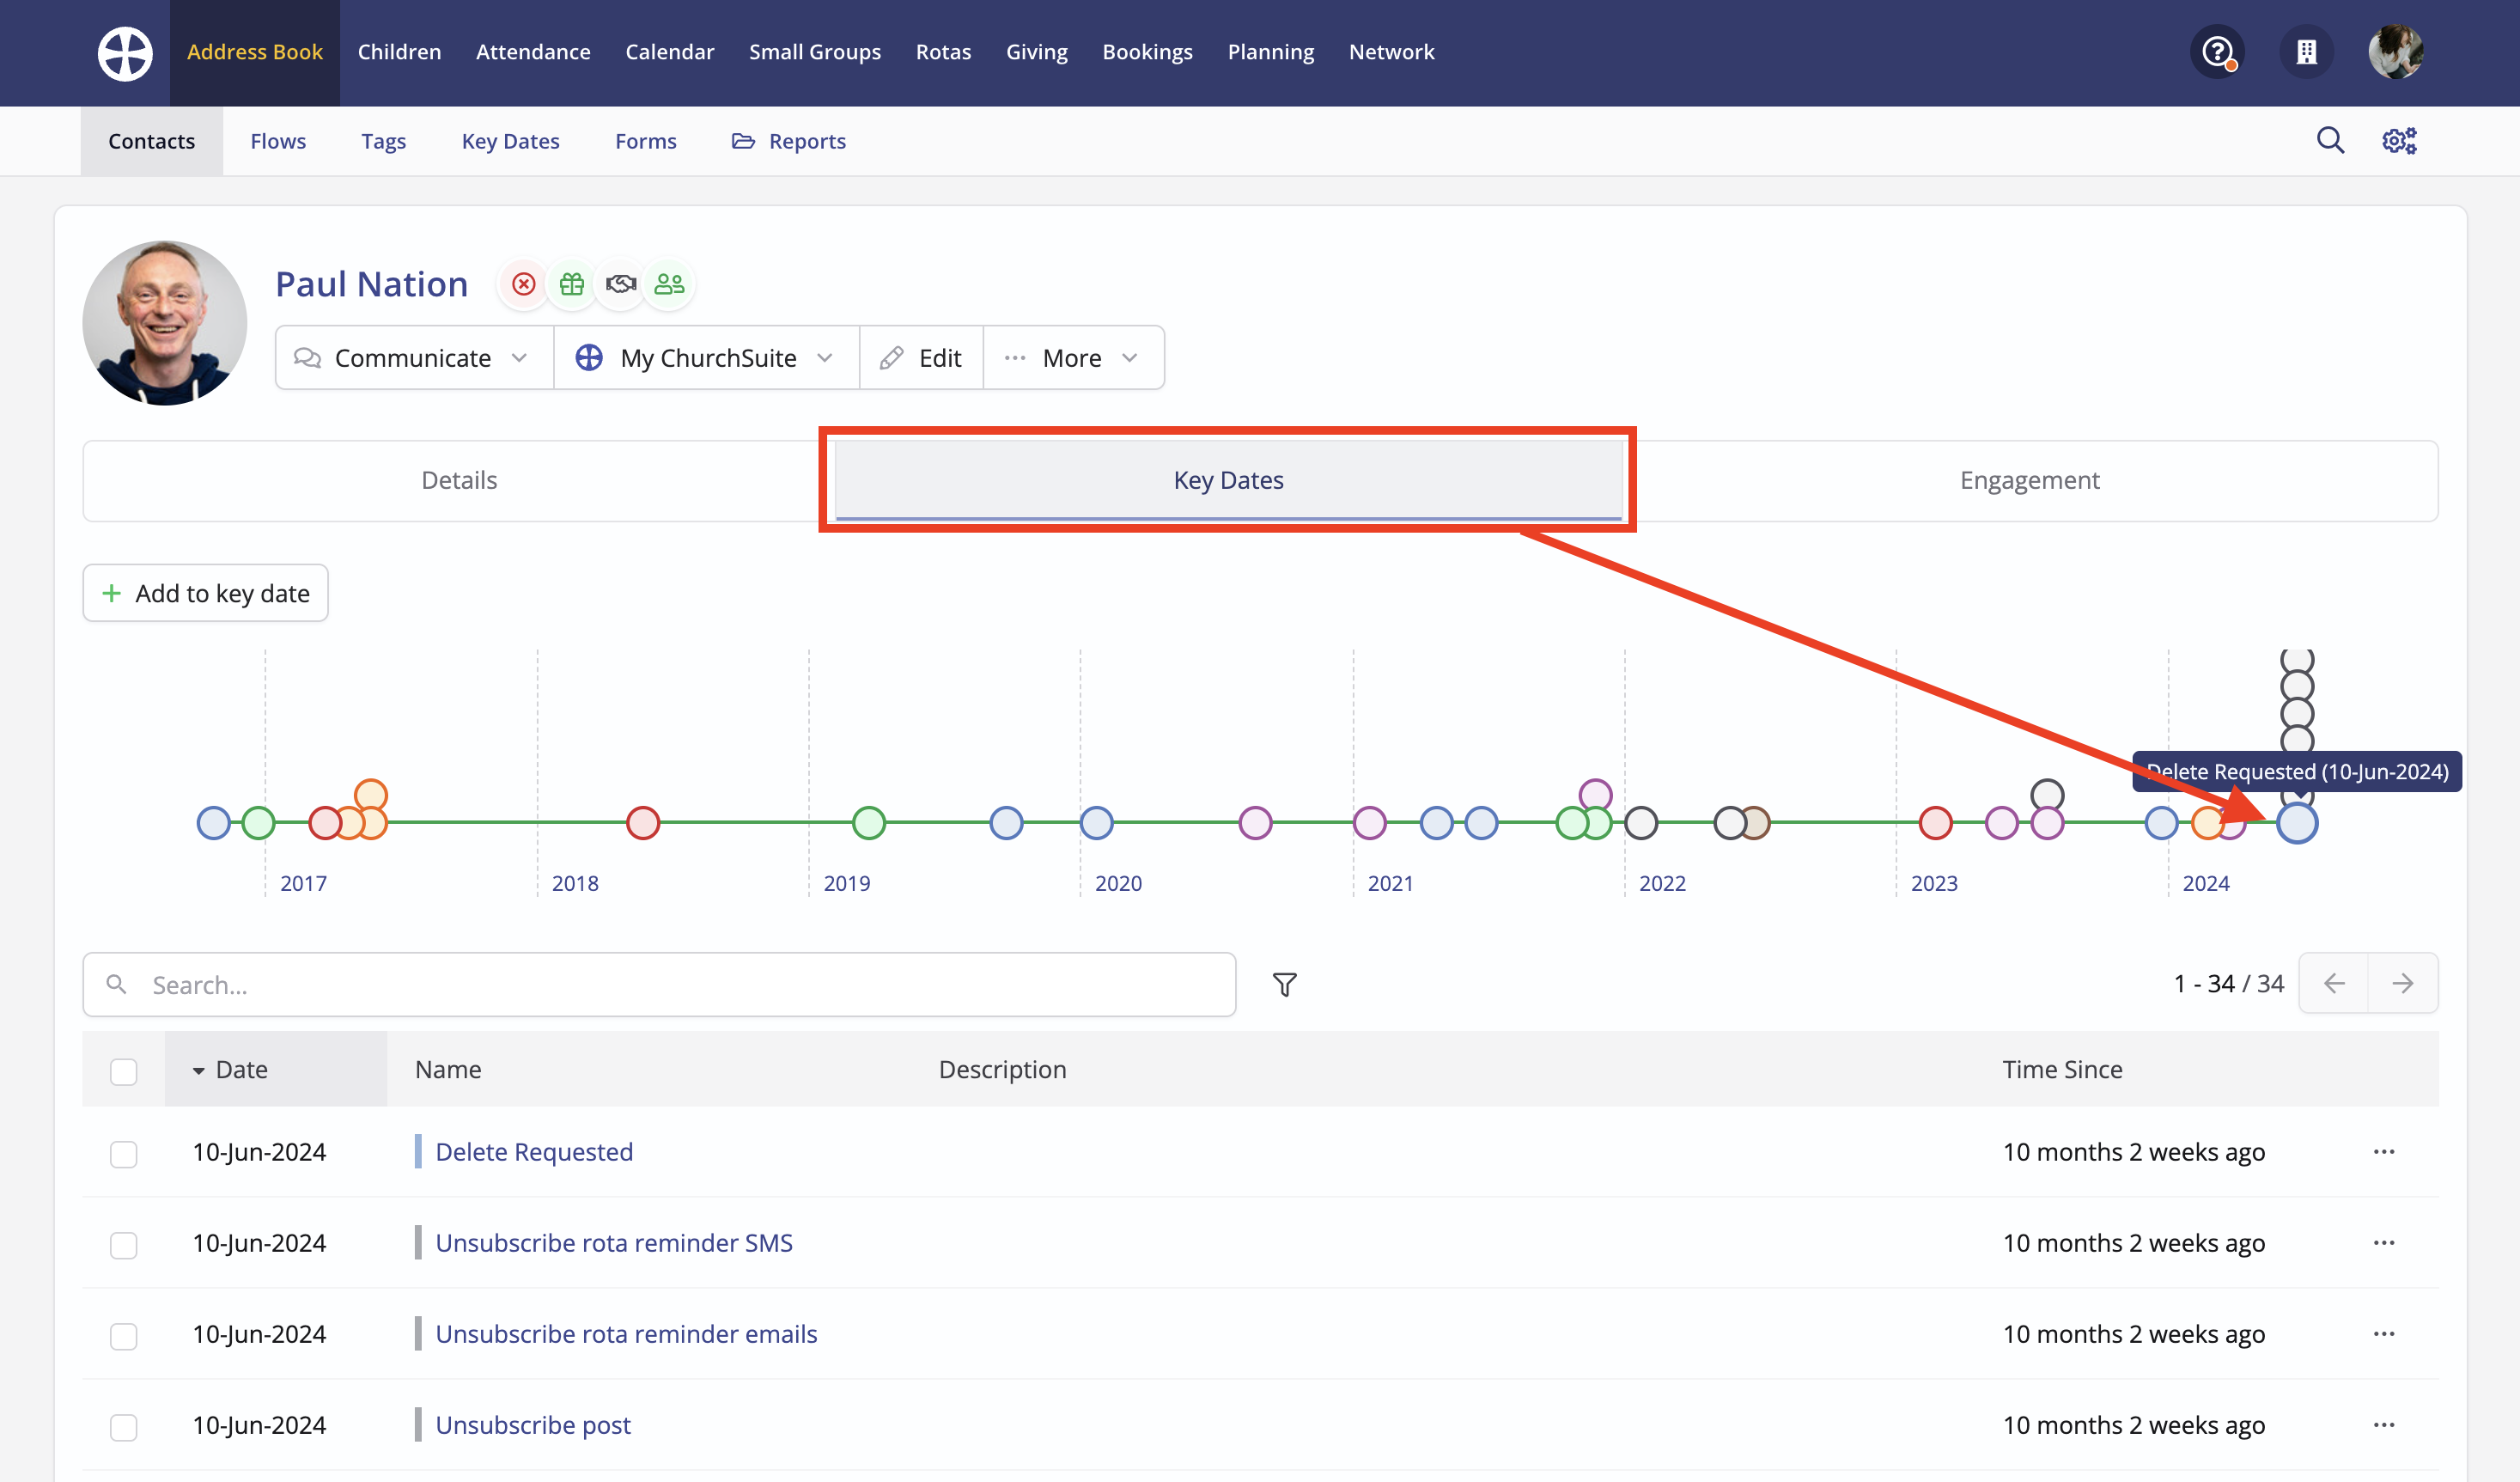Open the search magnifier icon
This screenshot has width=2520, height=1482.
click(2330, 141)
